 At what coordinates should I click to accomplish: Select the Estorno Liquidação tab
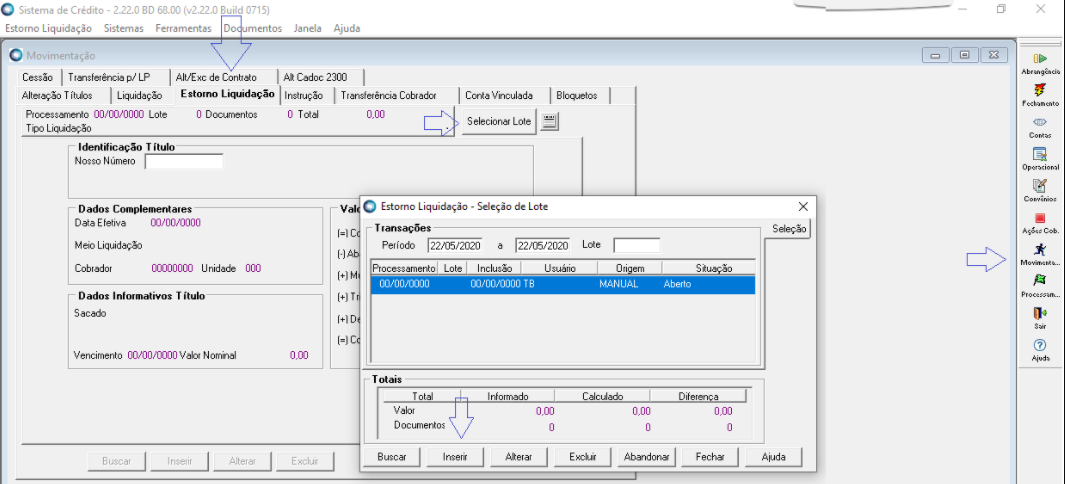pos(228,94)
